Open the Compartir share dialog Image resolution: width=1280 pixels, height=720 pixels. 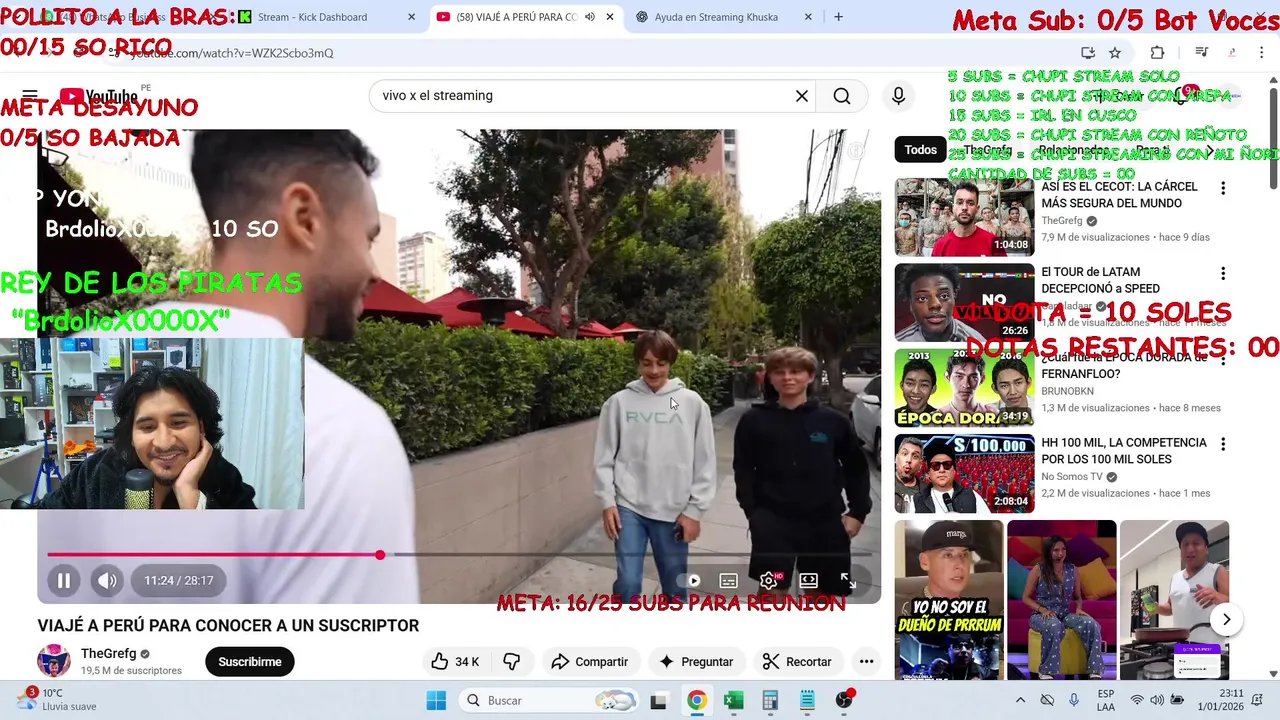click(589, 662)
